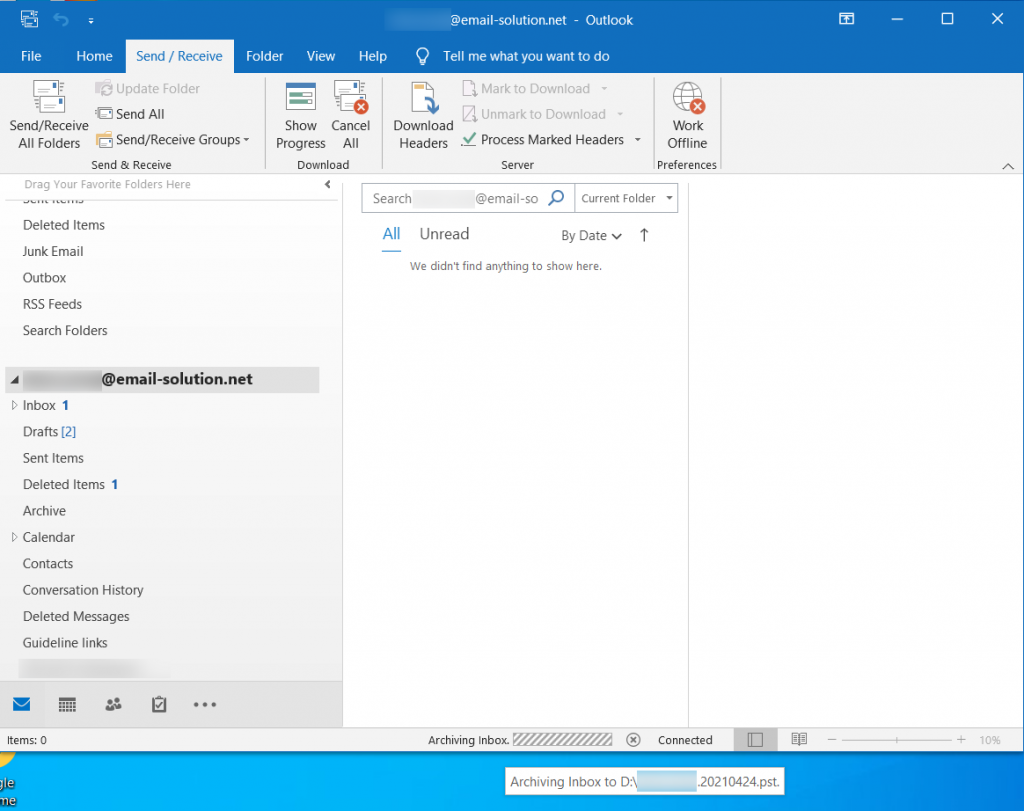Select the All messages filter
Screen dimensions: 1024x811
click(x=391, y=234)
